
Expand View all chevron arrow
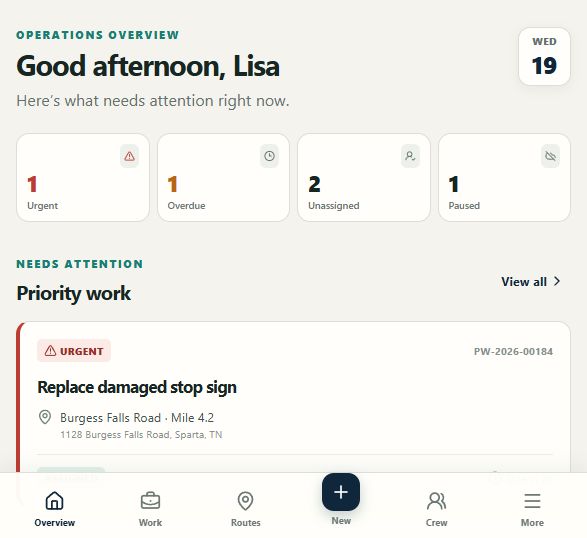(x=557, y=281)
